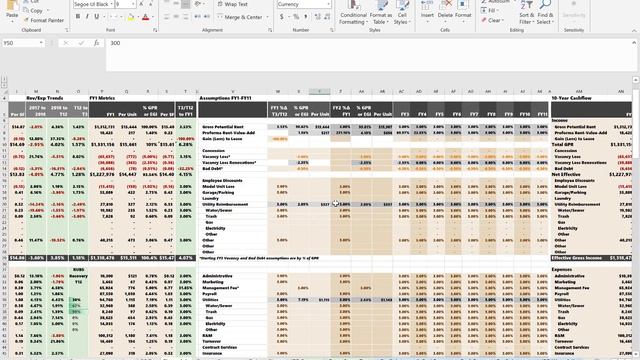The image size is (640, 360).
Task: Set Bottom Align for the cell
Action: pyautogui.click(x=185, y=4)
